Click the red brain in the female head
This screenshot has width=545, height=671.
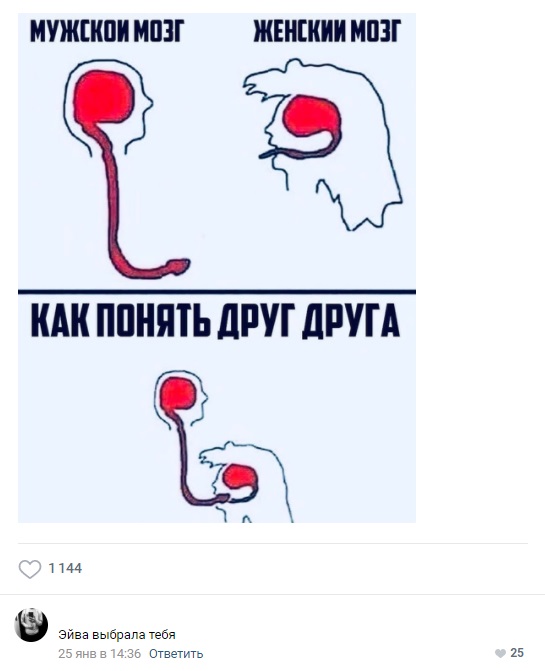tap(312, 116)
